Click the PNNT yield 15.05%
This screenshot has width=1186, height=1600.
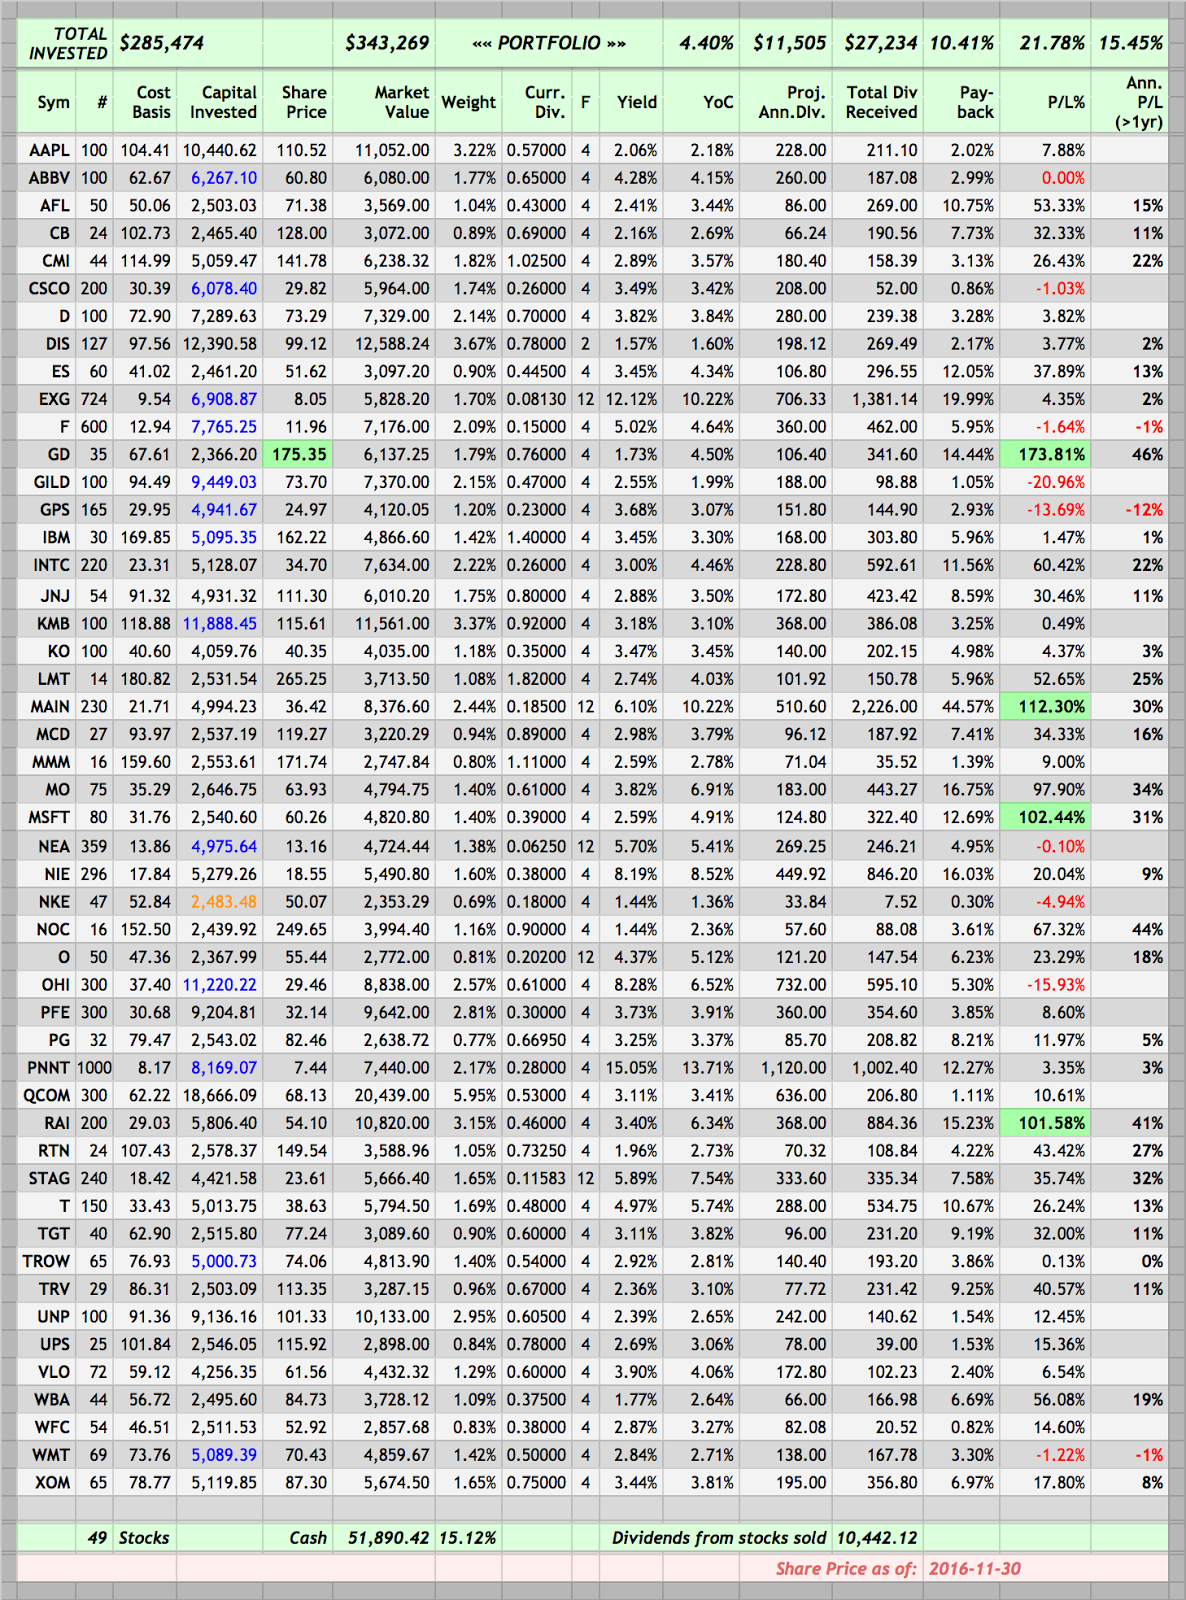coord(630,1067)
